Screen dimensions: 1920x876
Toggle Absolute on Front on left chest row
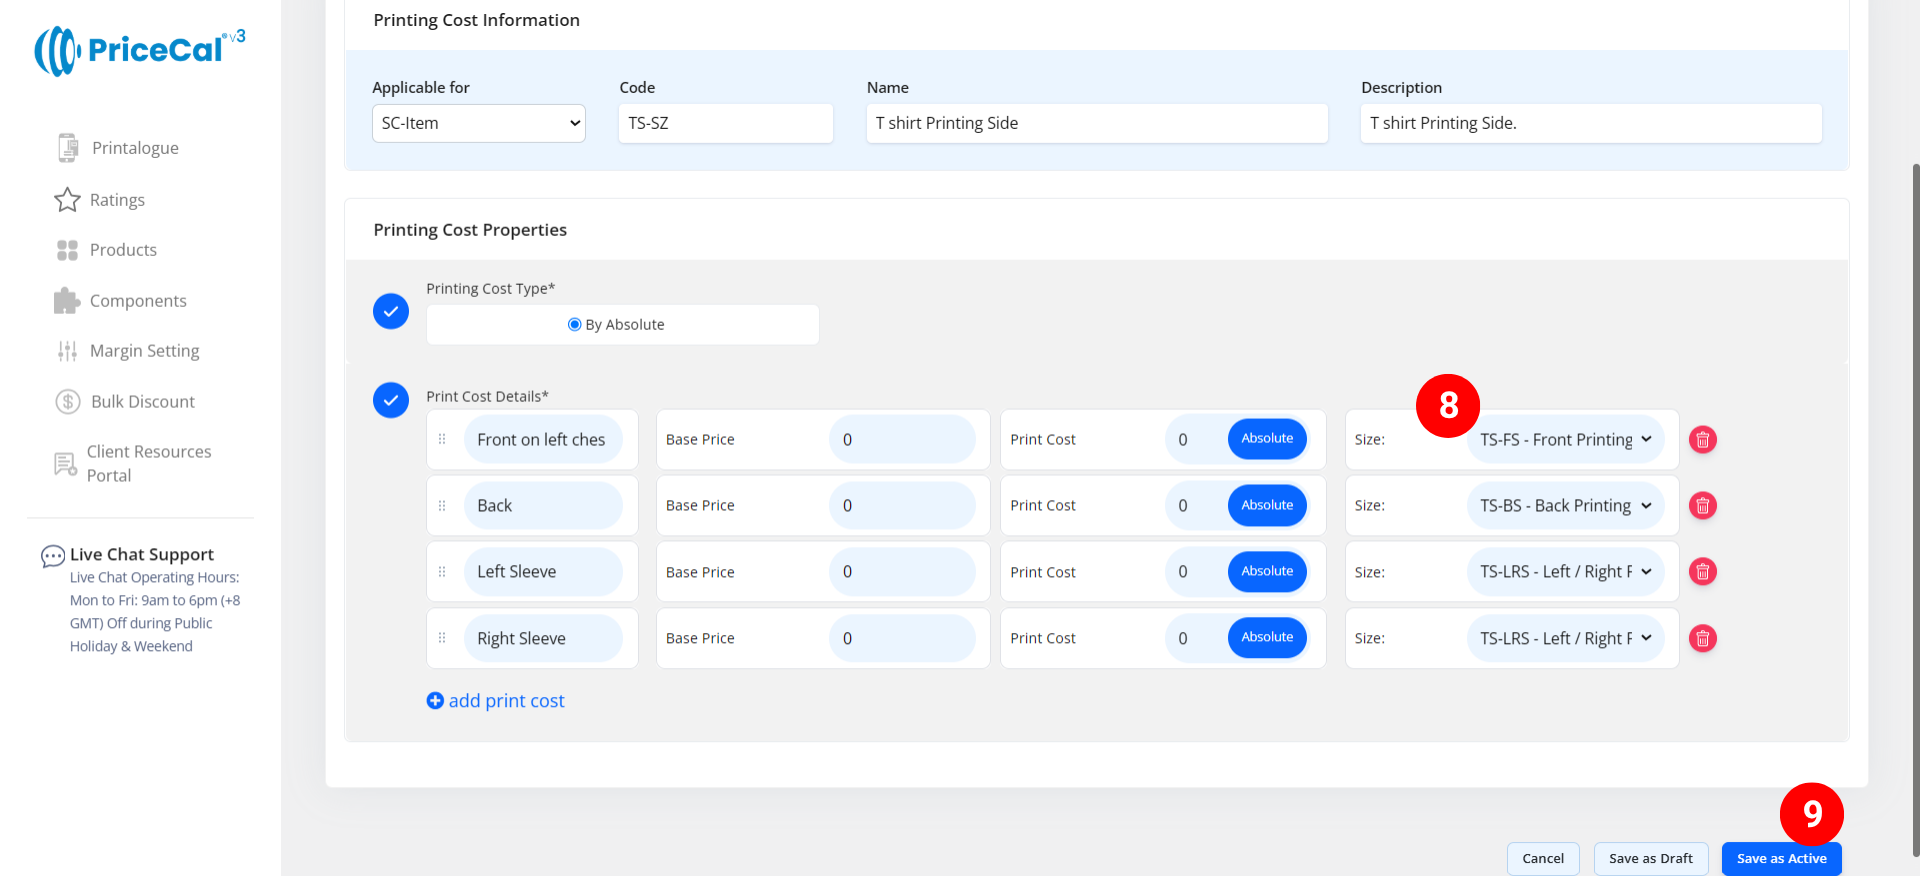point(1266,439)
